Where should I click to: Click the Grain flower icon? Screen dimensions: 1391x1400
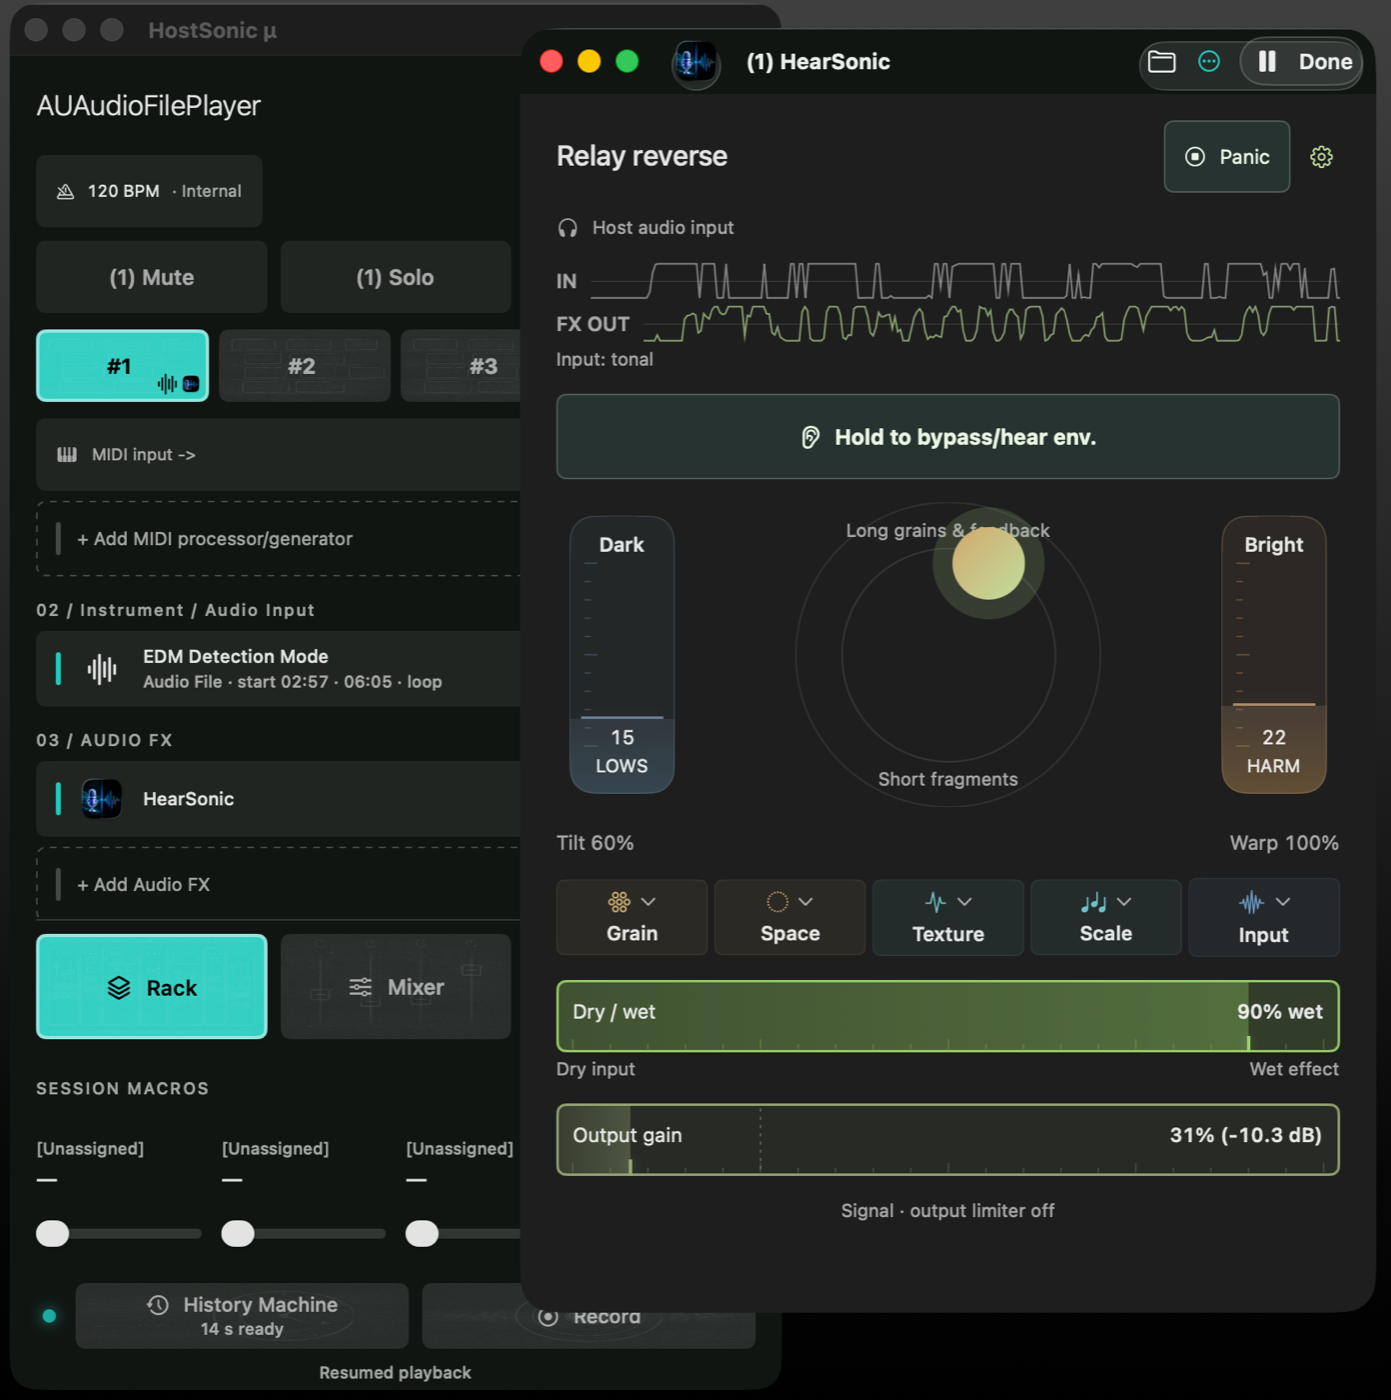619,902
